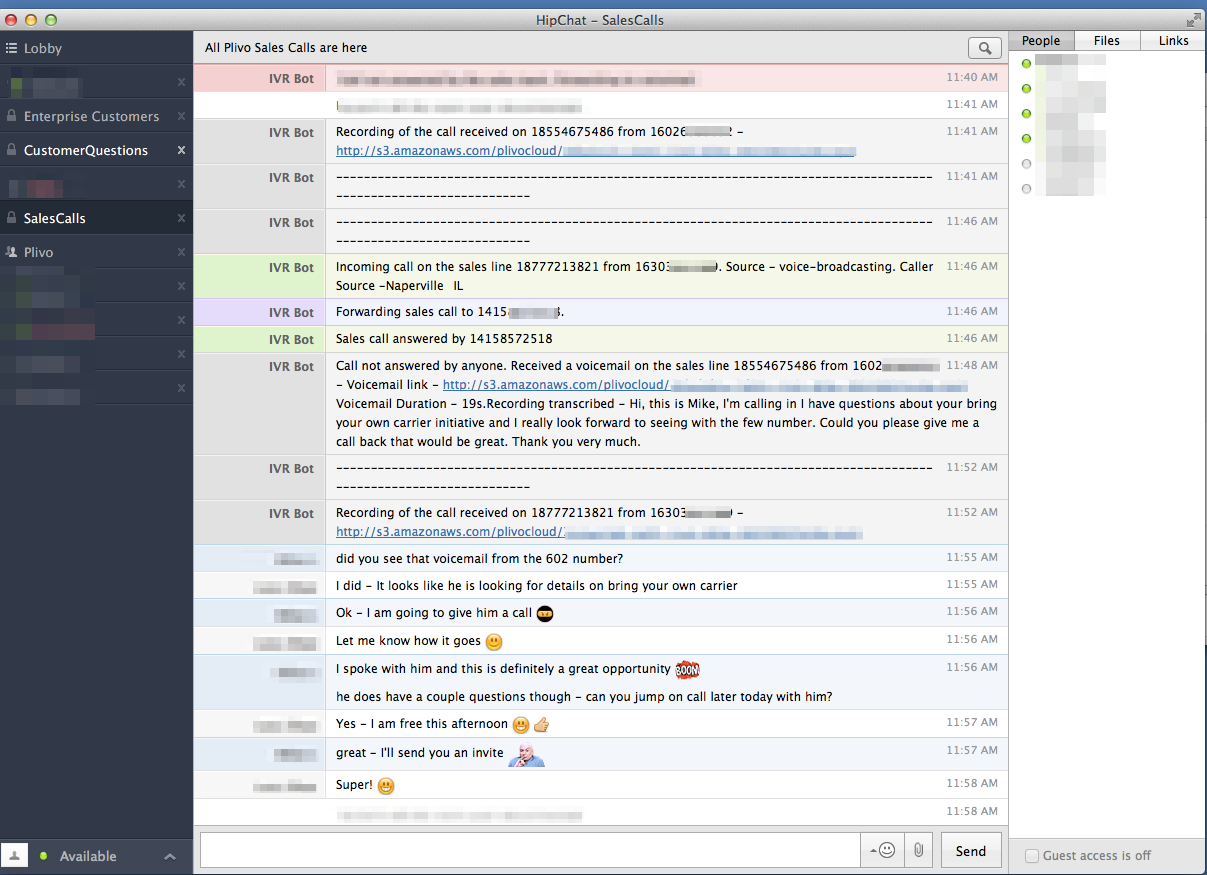1207x875 pixels.
Task: Open the voicemail amazonaws link
Action: [705, 385]
